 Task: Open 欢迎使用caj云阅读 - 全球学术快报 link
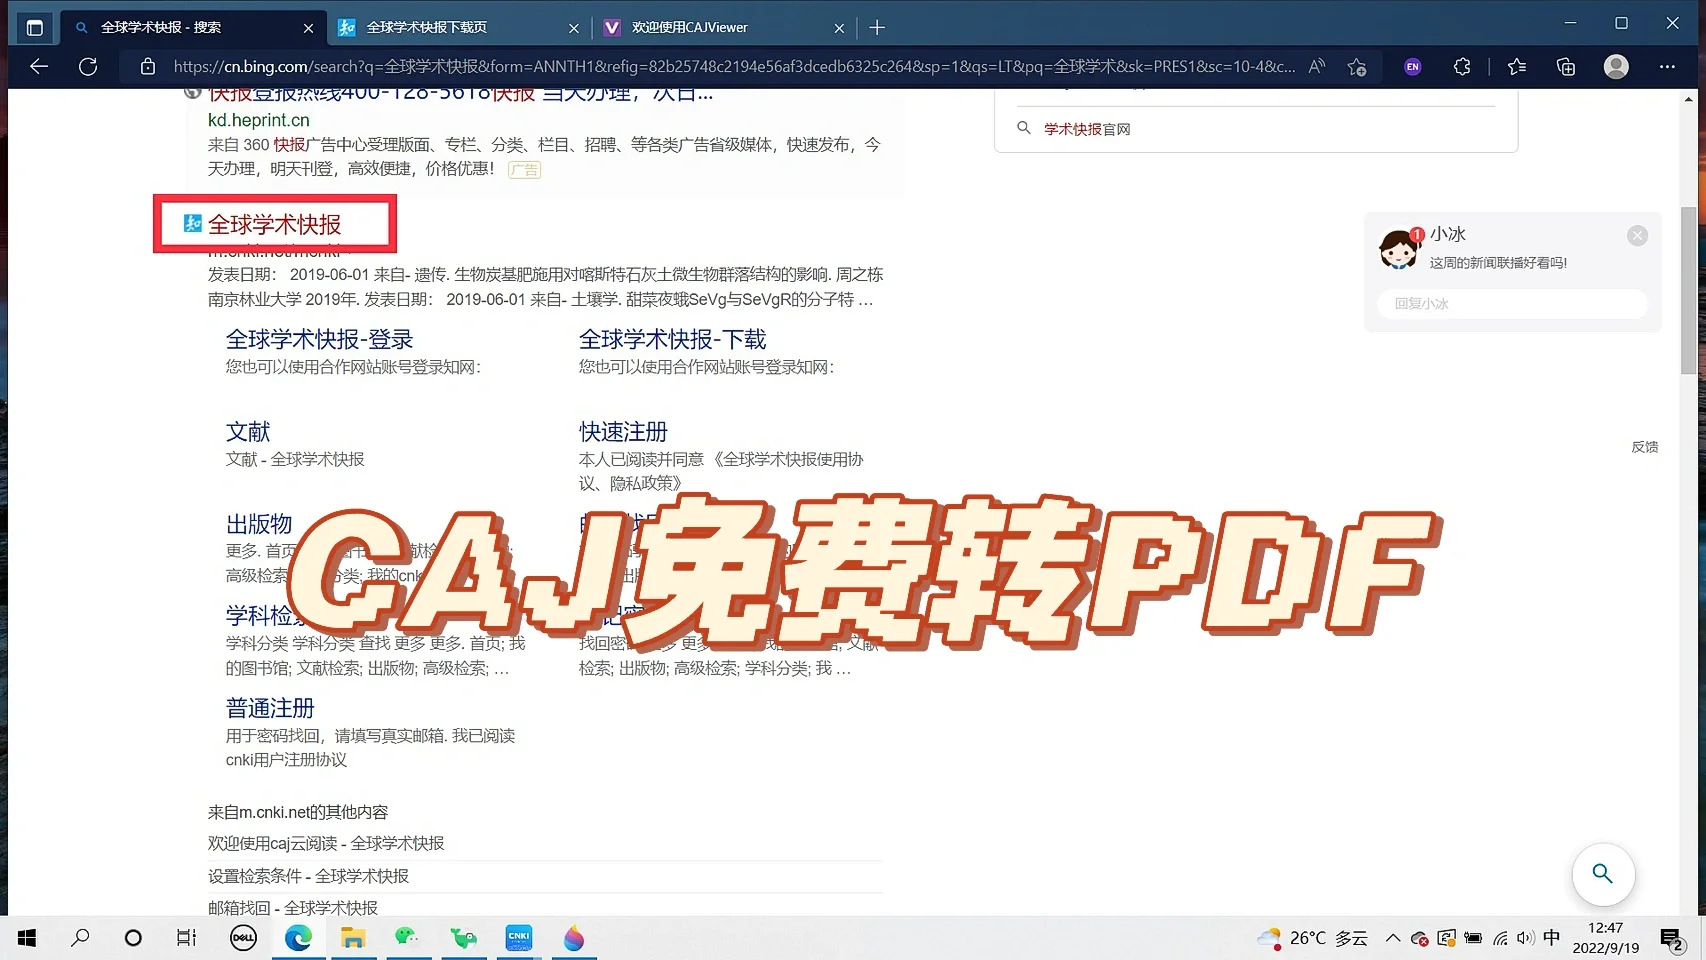click(x=326, y=843)
